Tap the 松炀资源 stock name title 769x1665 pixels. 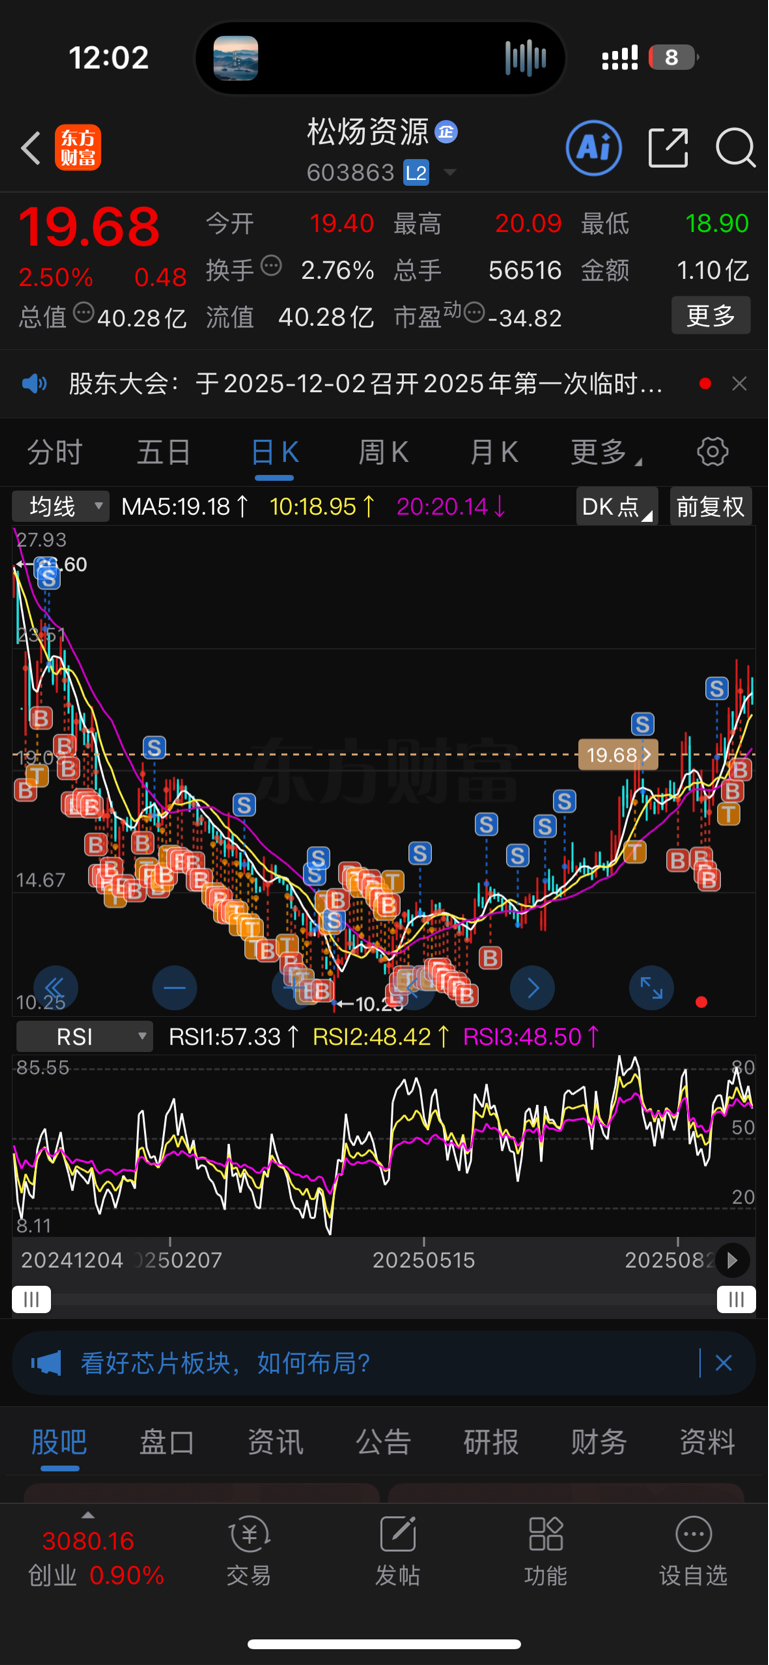[x=367, y=131]
